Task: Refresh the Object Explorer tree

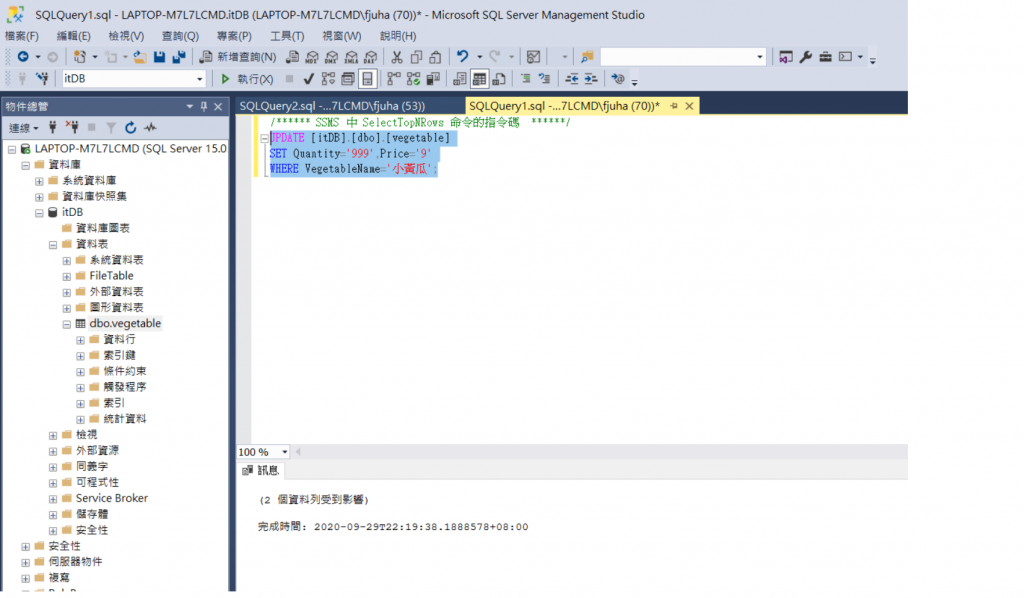Action: 131,127
